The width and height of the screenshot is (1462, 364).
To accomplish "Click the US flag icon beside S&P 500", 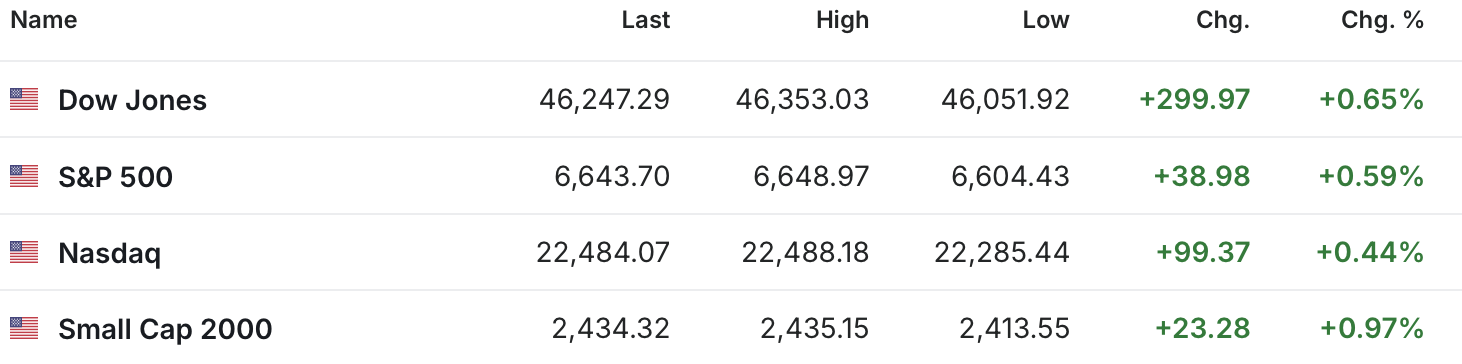I will [x=24, y=176].
